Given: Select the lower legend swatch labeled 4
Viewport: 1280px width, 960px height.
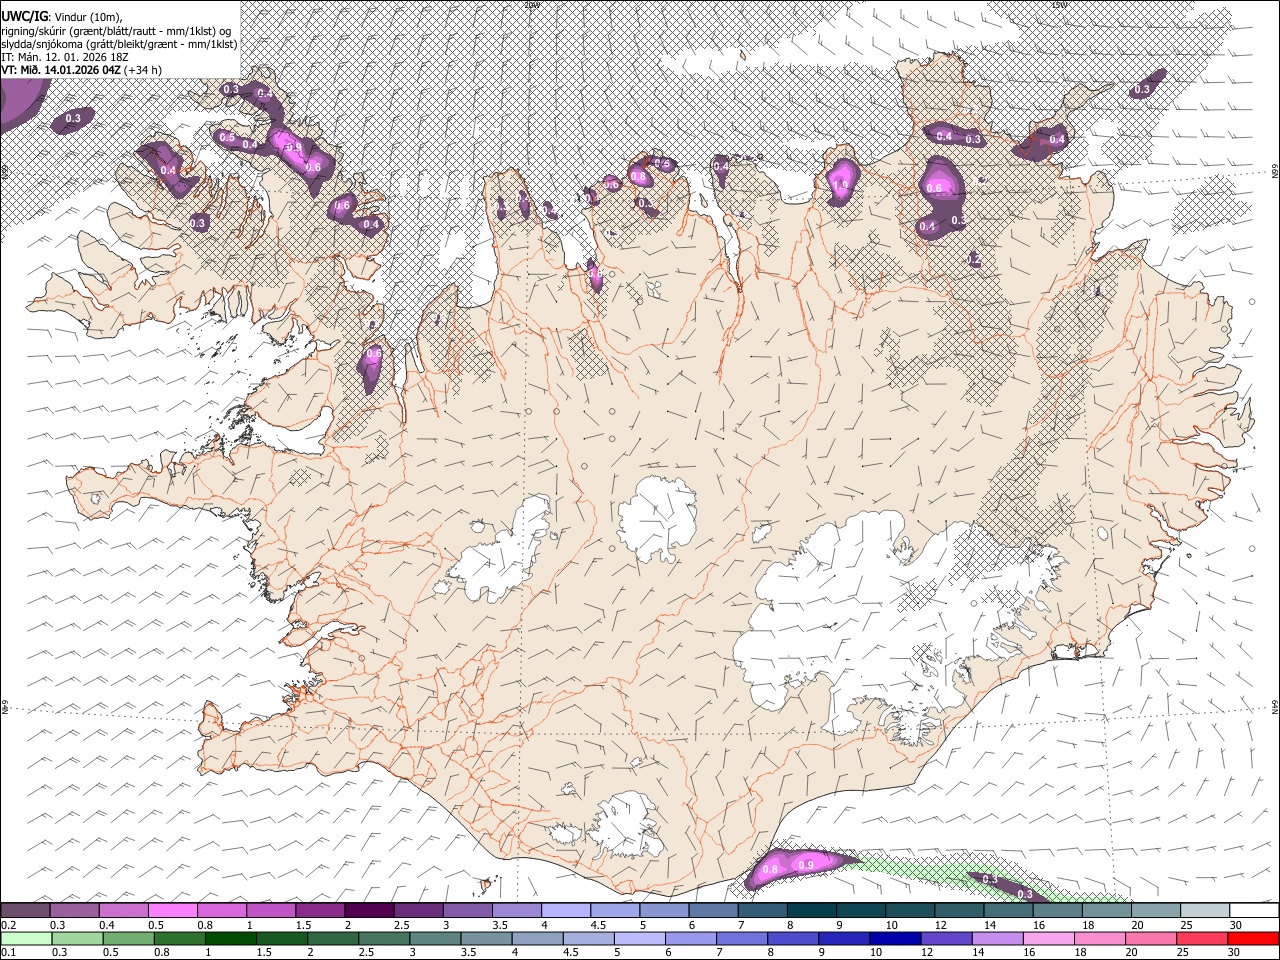Looking at the screenshot, I should click(x=536, y=939).
